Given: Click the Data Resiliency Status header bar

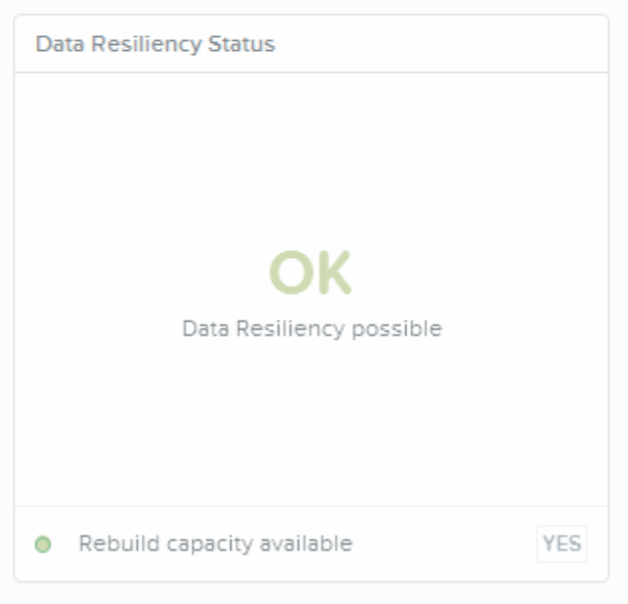Looking at the screenshot, I should pos(311,44).
